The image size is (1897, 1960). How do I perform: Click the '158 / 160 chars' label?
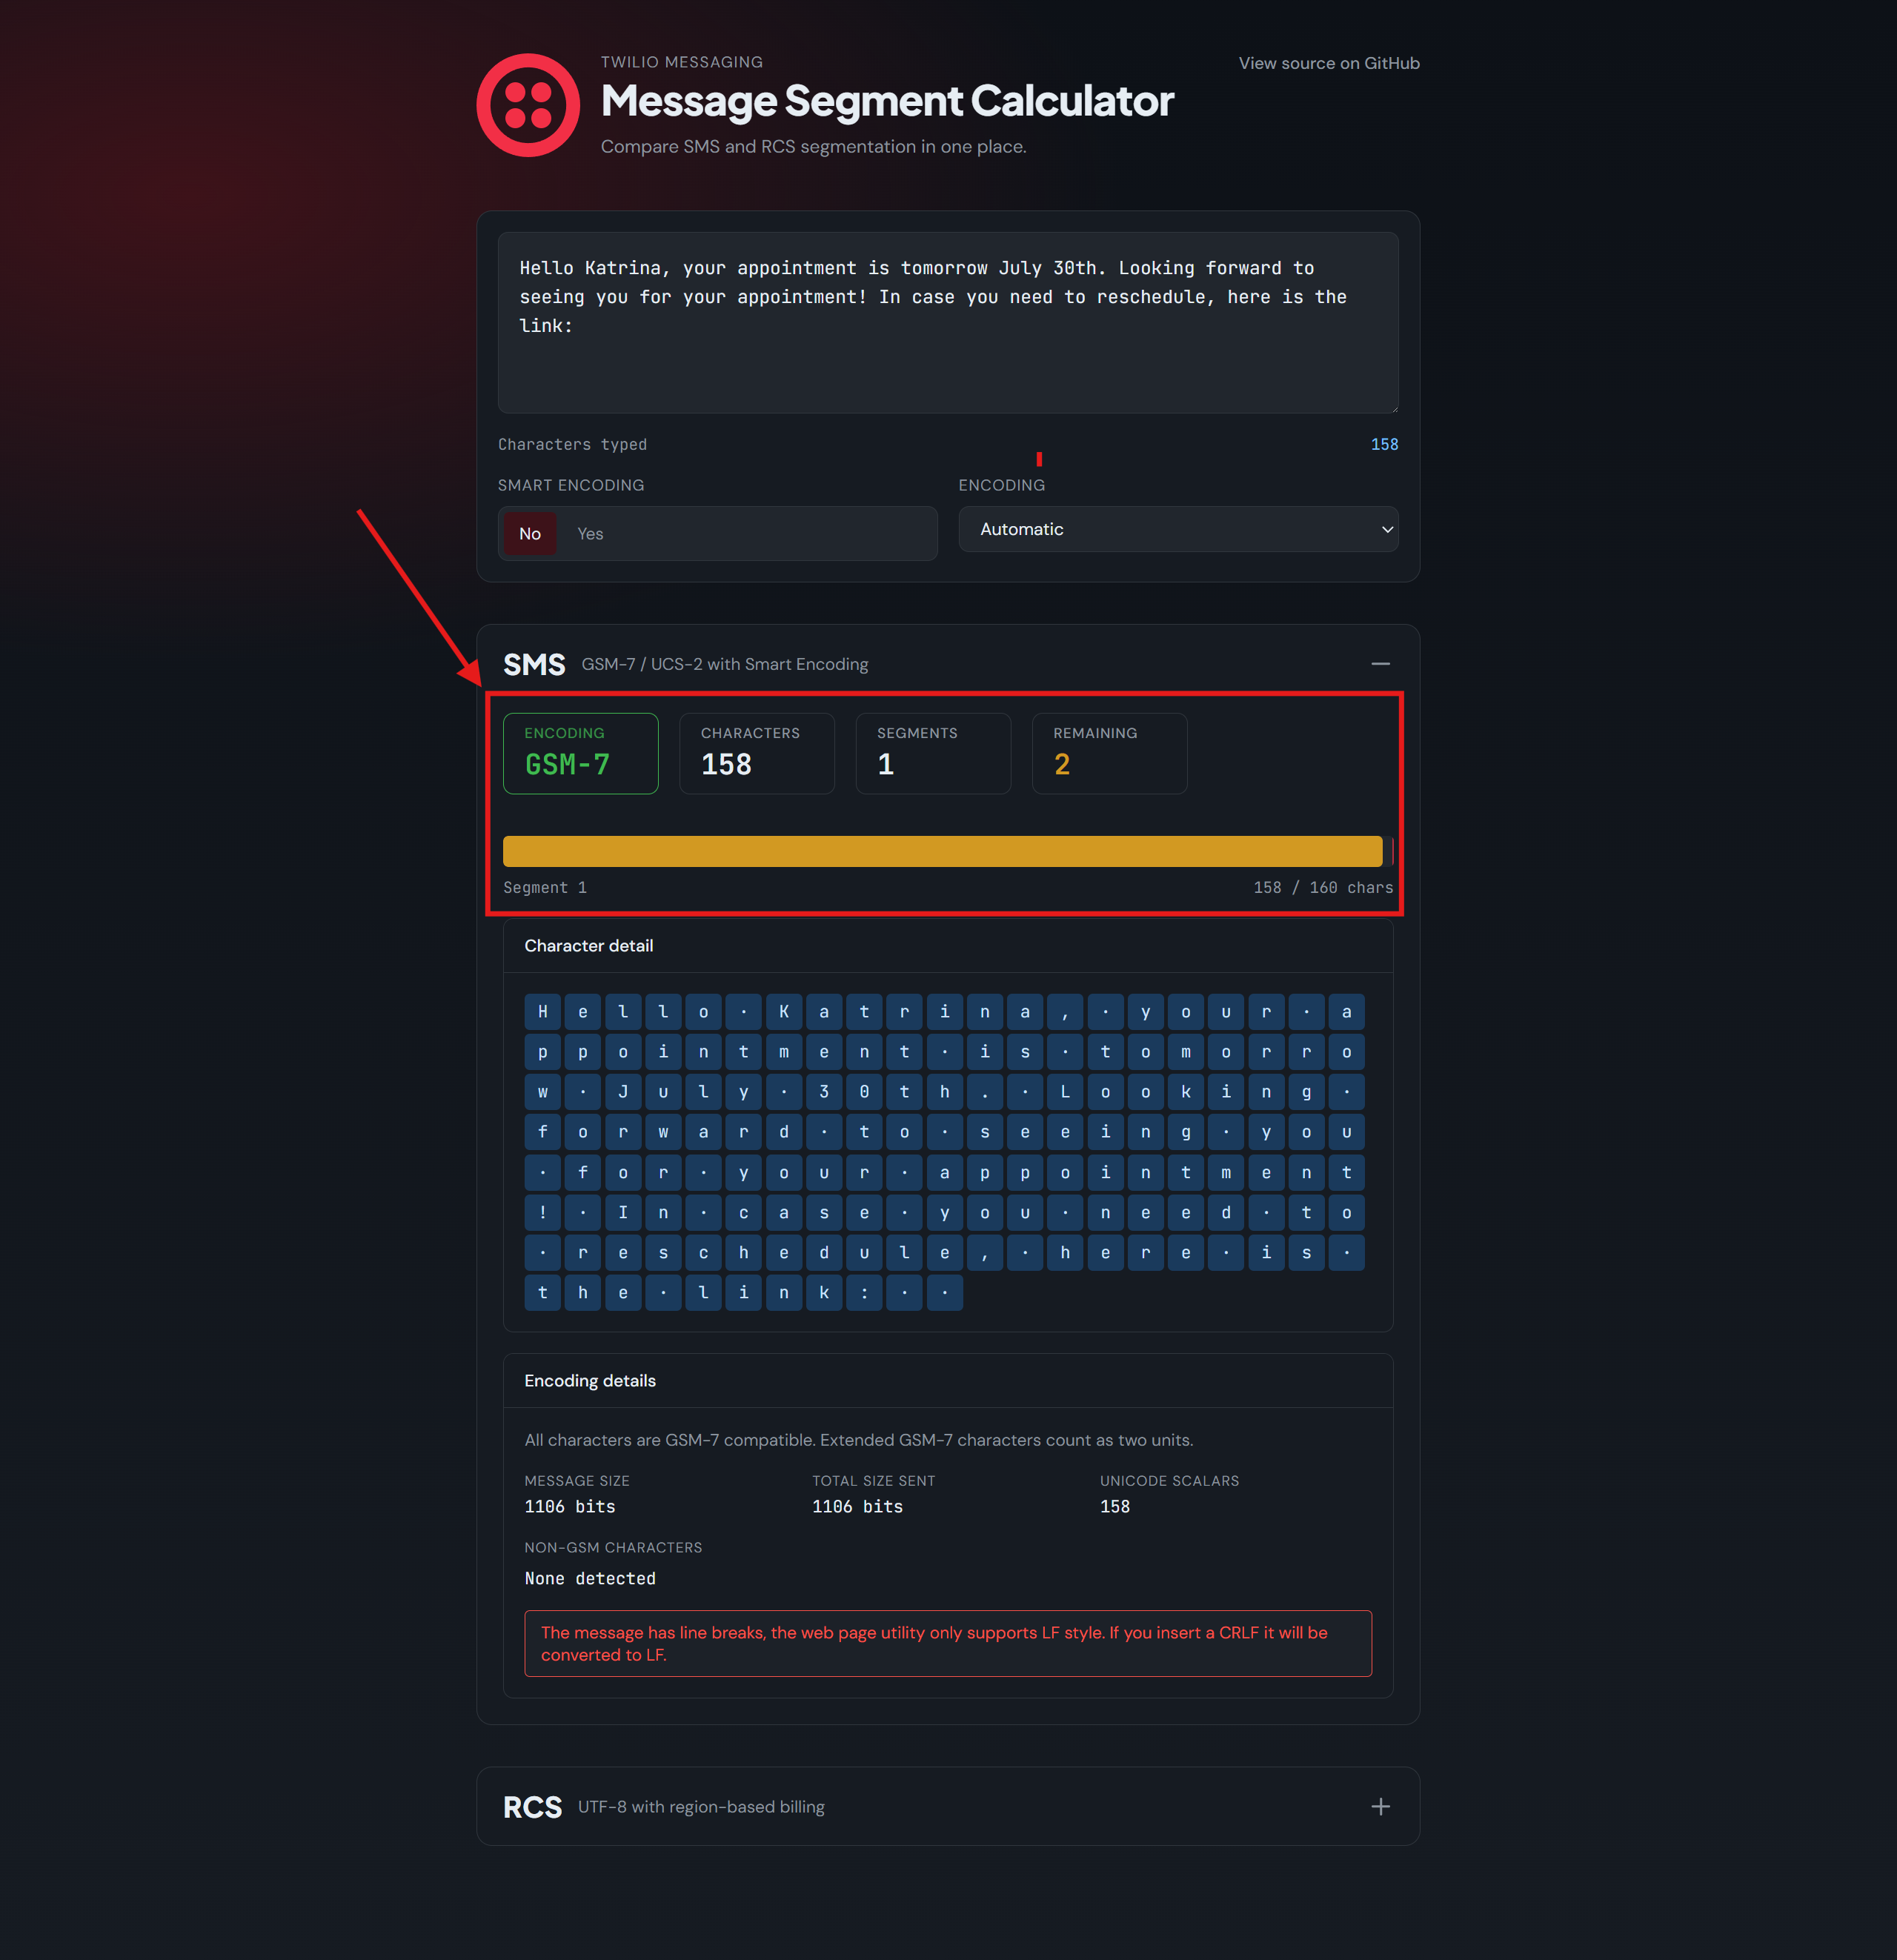[1323, 887]
